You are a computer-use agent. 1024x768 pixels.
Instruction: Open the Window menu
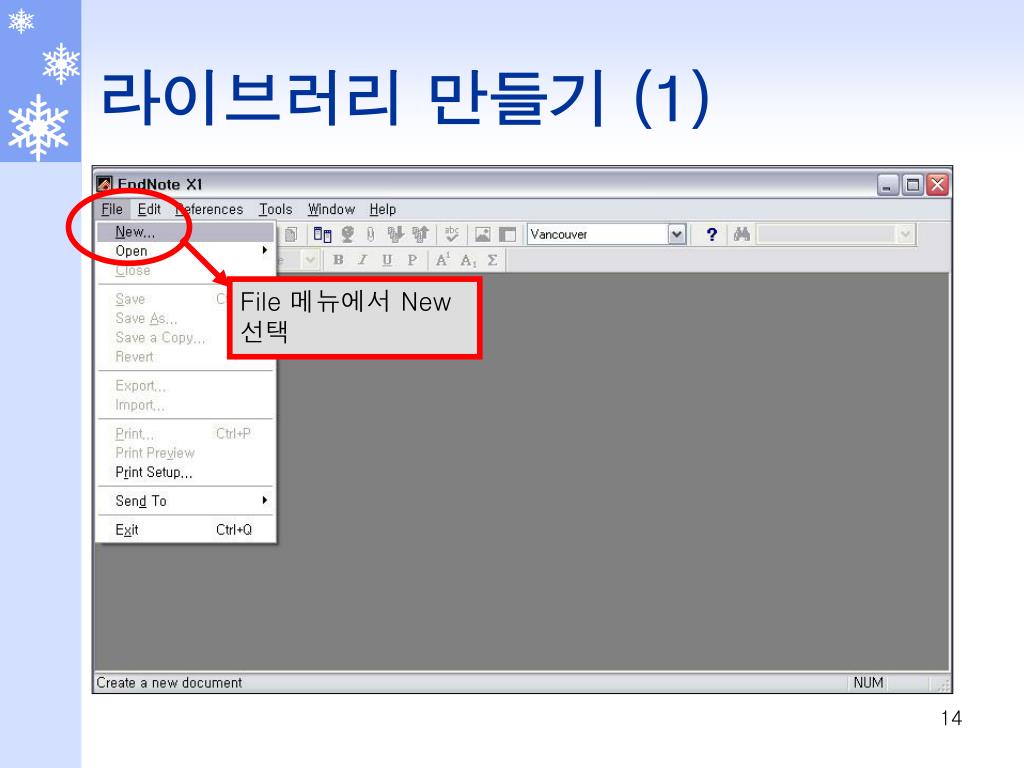[x=331, y=209]
